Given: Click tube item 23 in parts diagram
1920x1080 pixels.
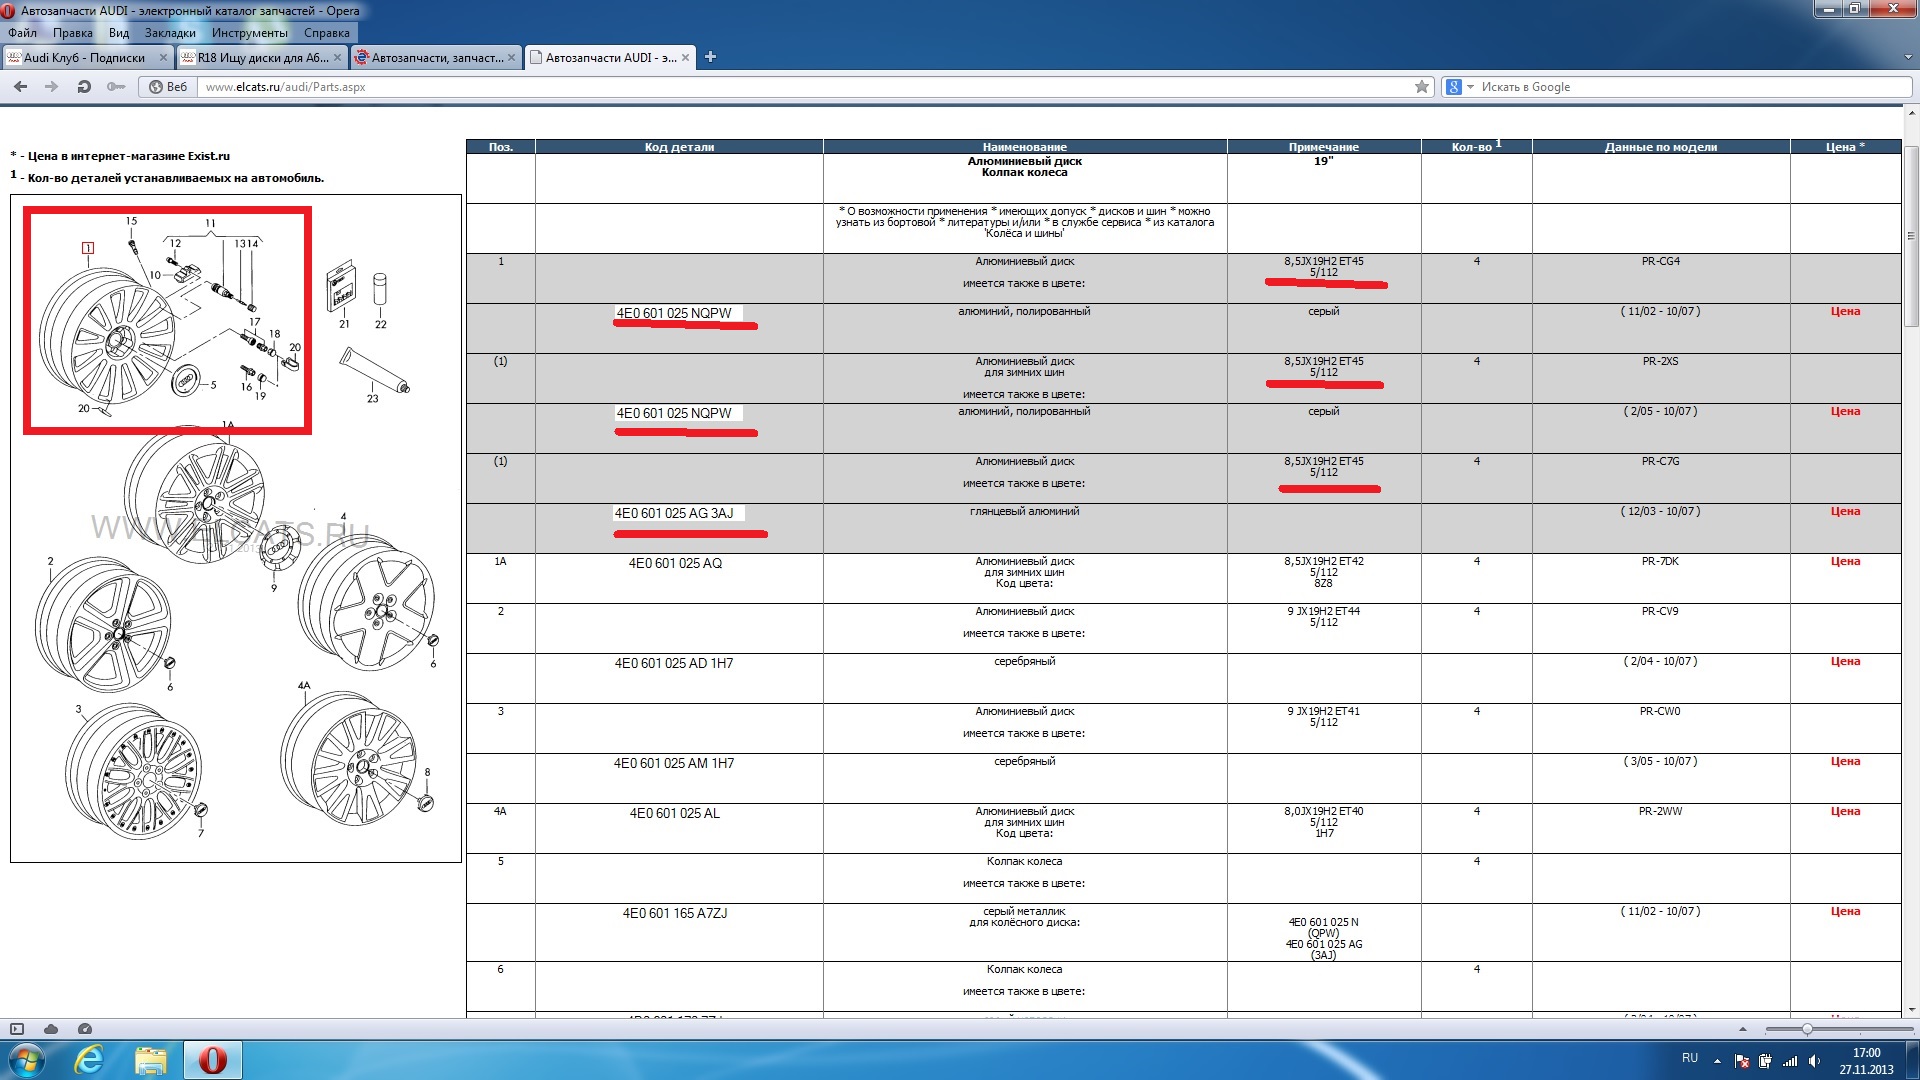Looking at the screenshot, I should (x=374, y=370).
